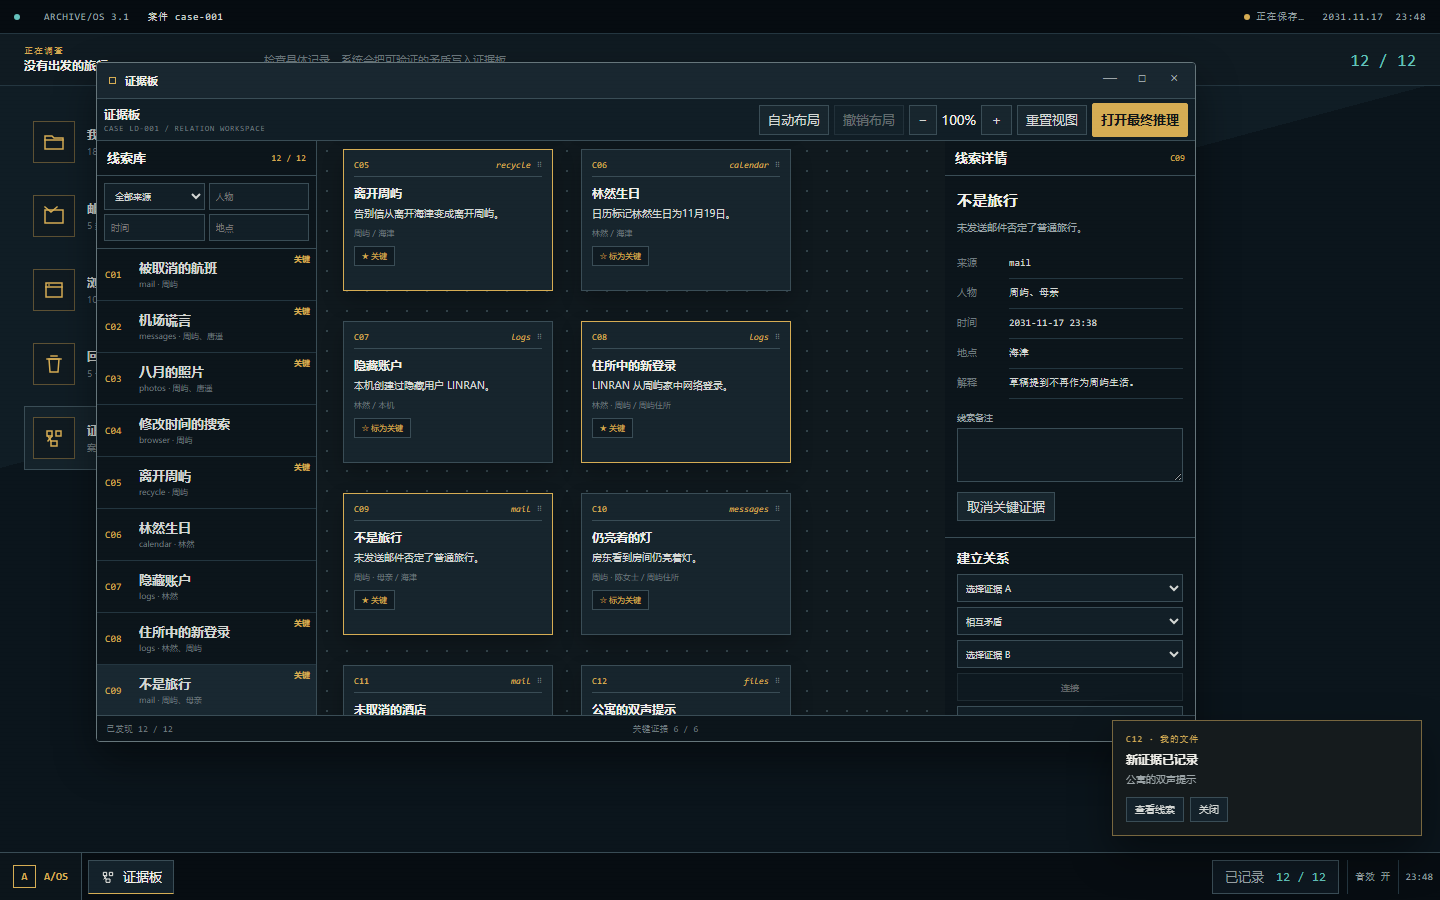Increase zoom with the plus button
Viewport: 1440px width, 900px height.
(x=996, y=120)
